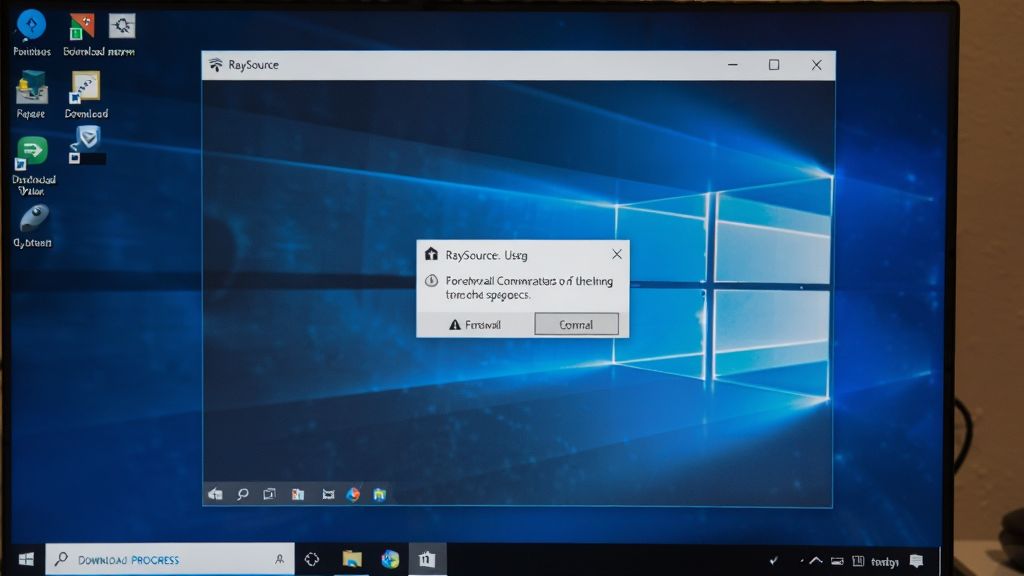Open the shield desktop shortcut icon

click(86, 144)
